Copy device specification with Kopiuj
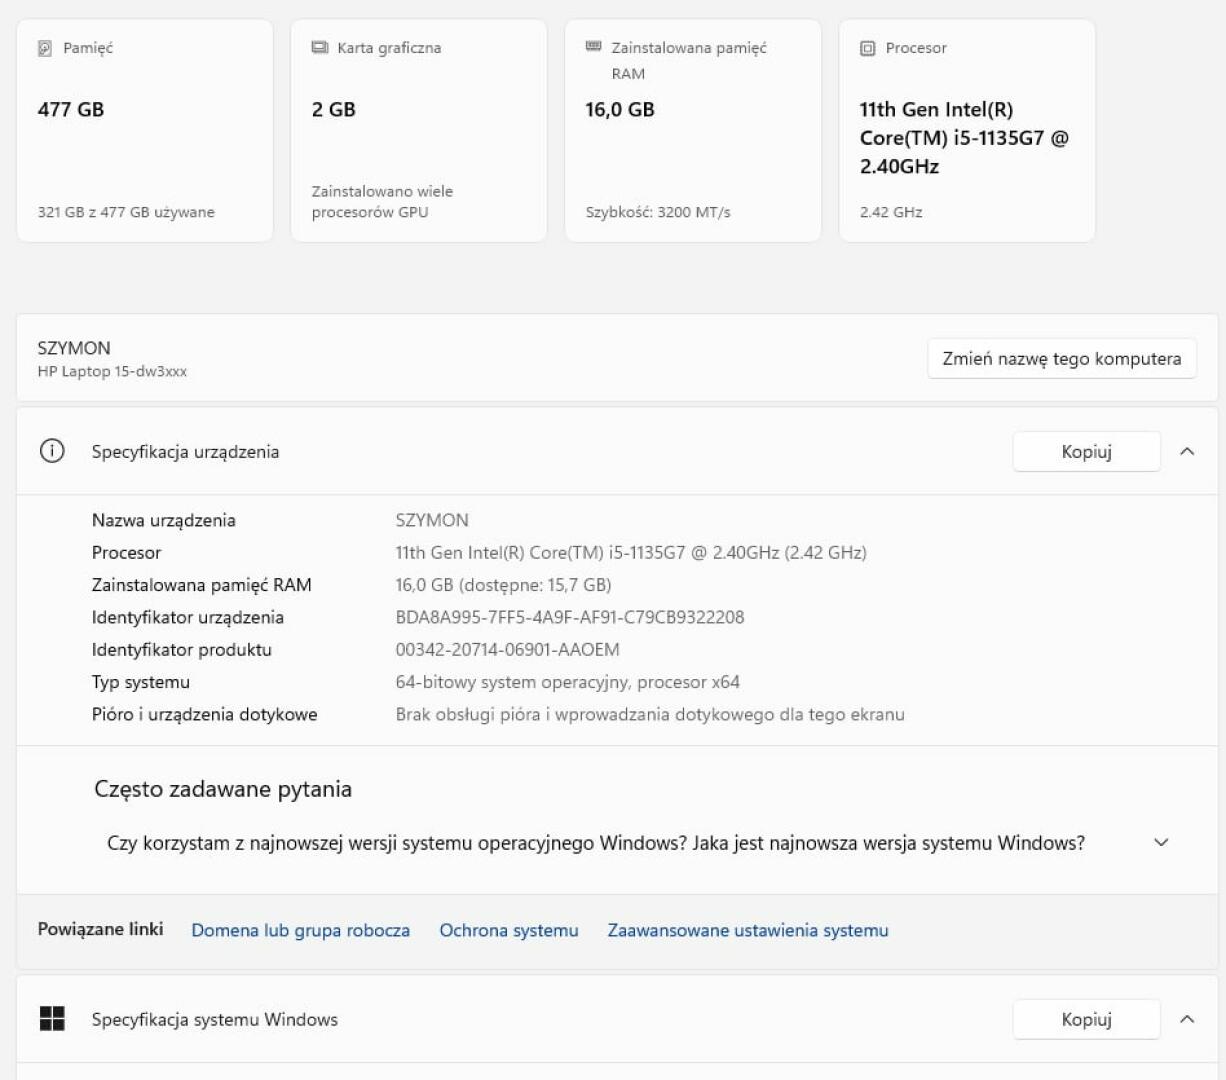 pyautogui.click(x=1086, y=451)
